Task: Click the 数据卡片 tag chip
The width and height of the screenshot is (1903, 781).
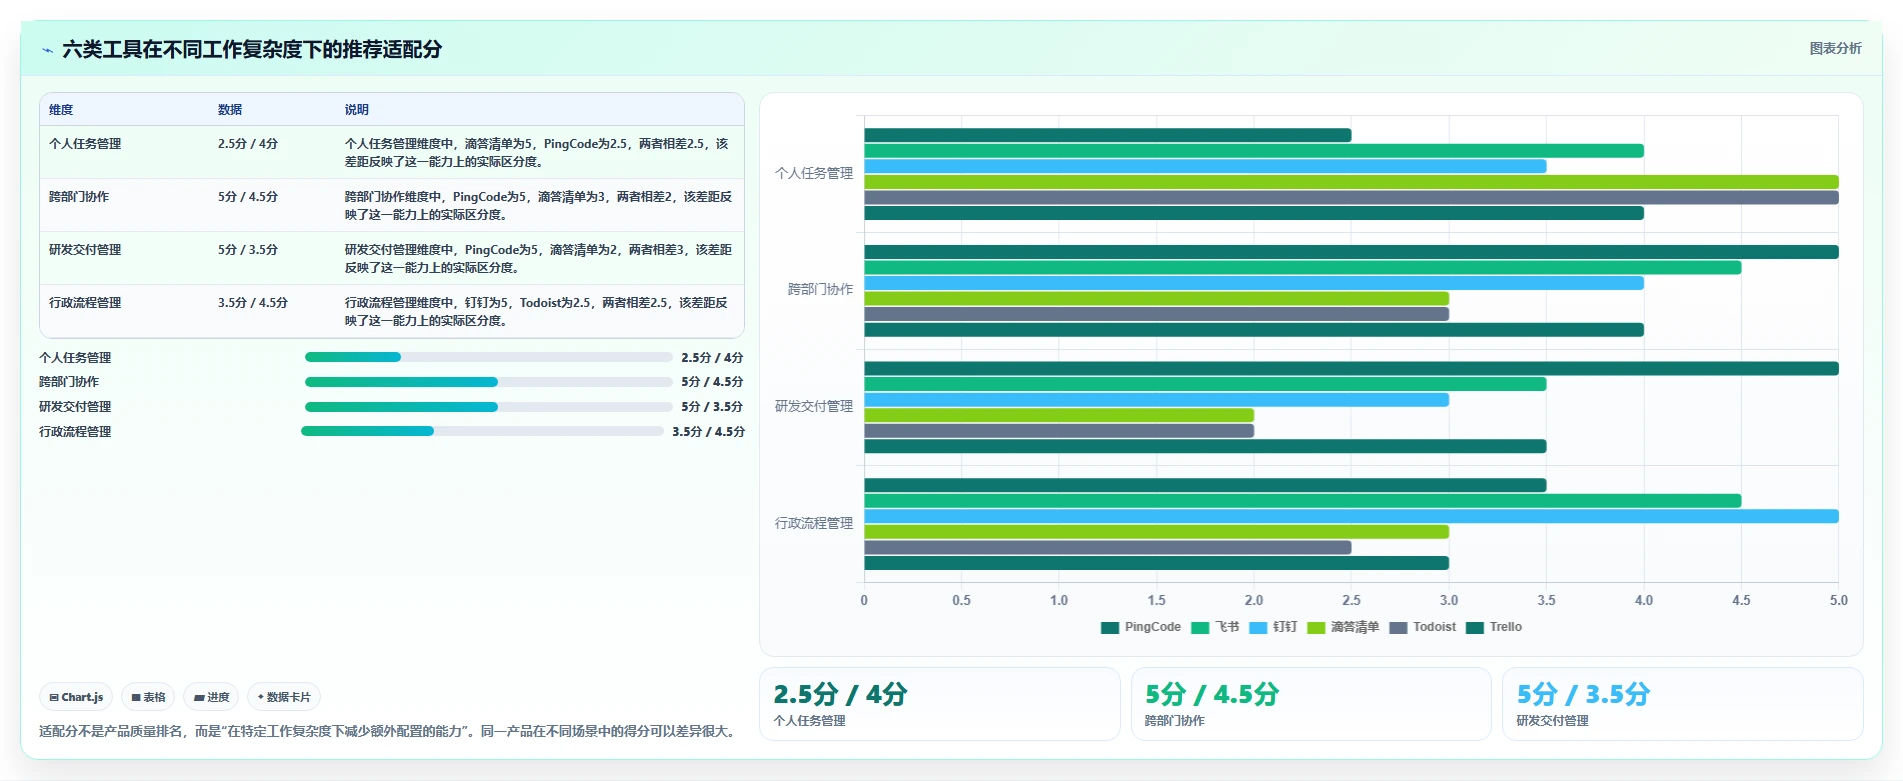Action: [284, 697]
